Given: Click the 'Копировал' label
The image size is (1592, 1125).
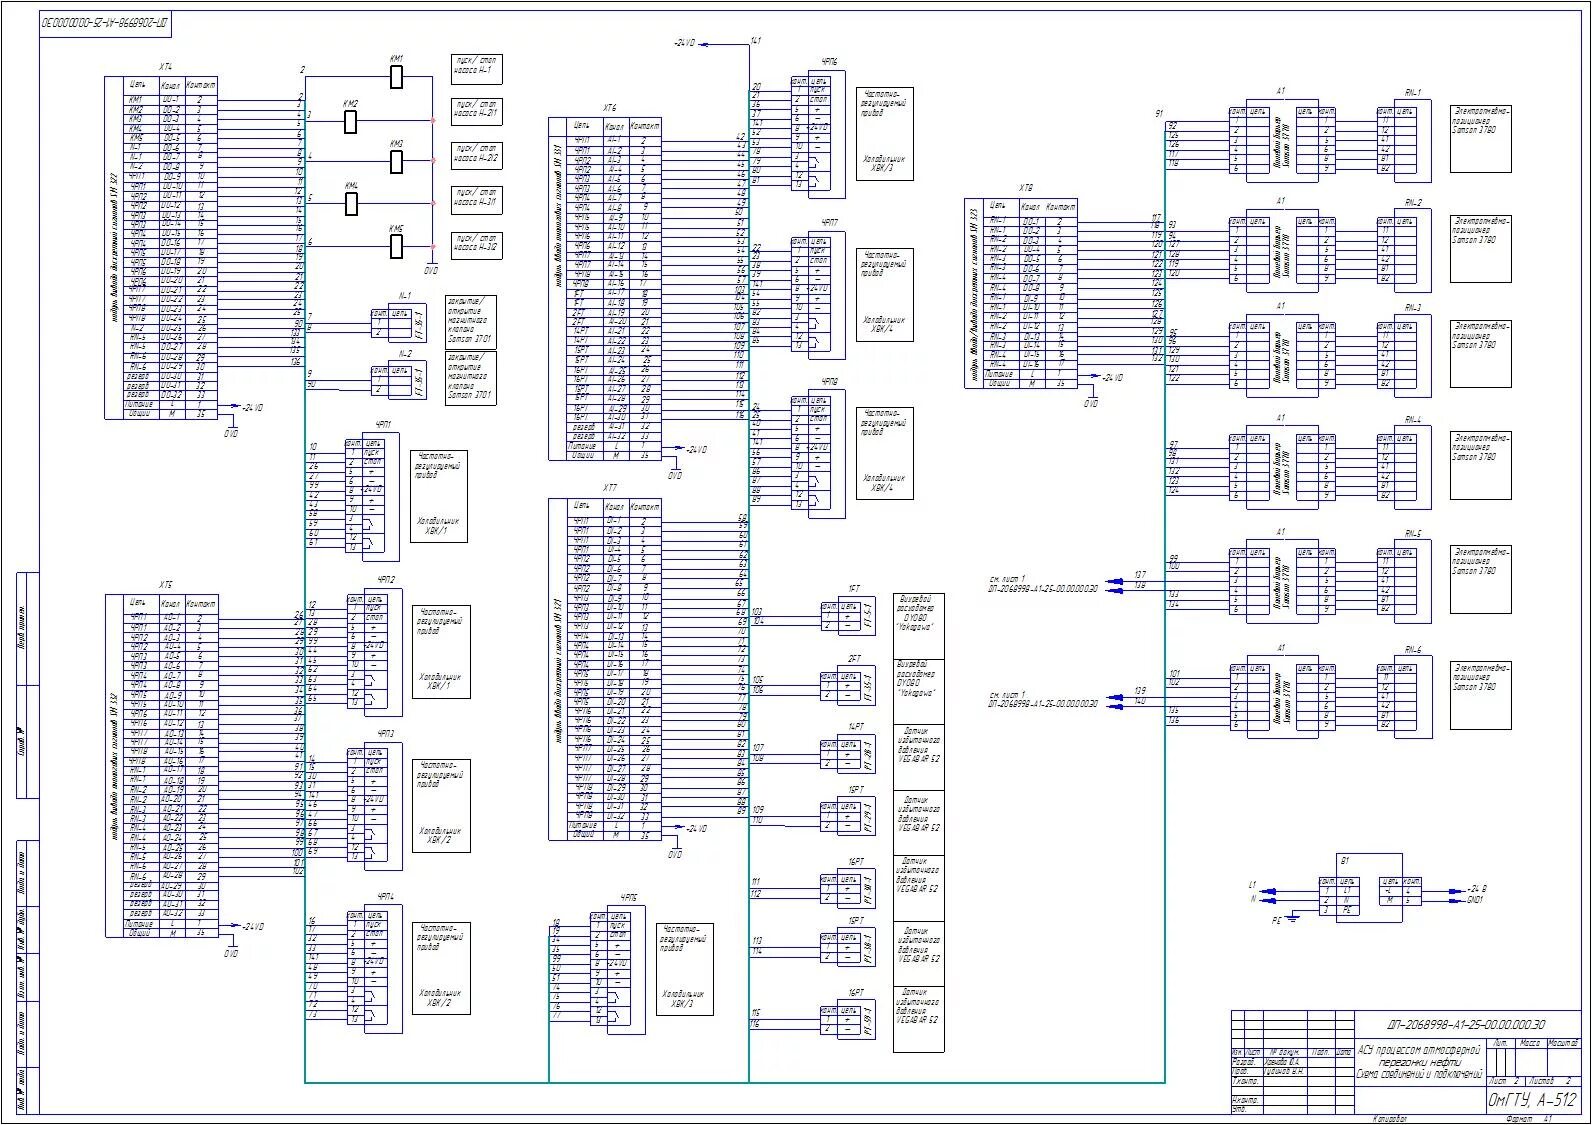Looking at the screenshot, I should pos(1391,1119).
